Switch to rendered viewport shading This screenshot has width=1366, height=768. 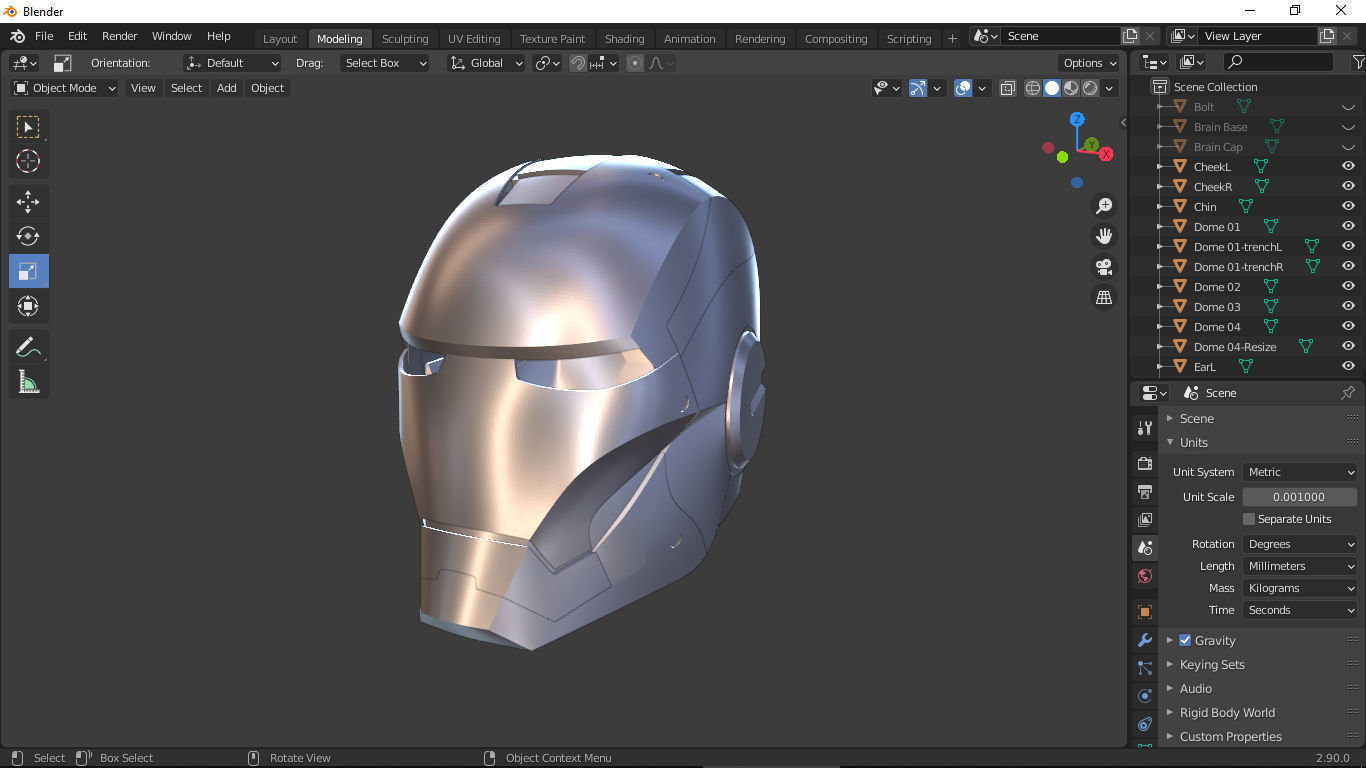point(1090,88)
